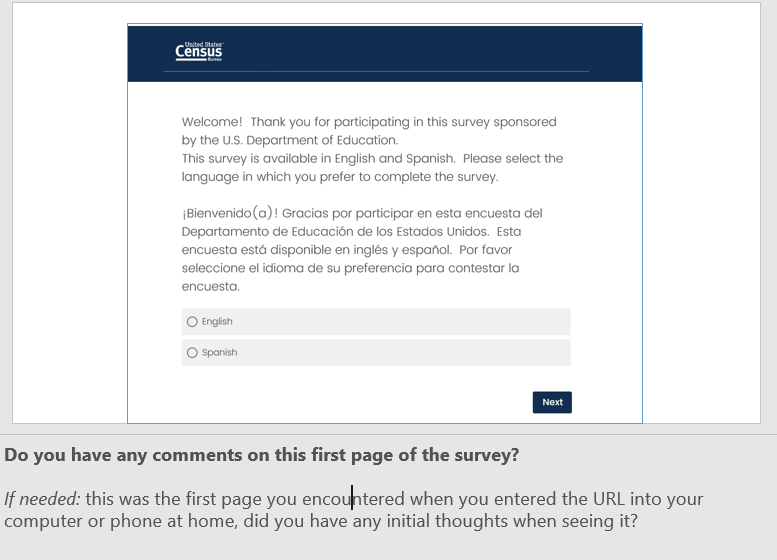Click the 'seleccione el idioma de su preferencia' line
Viewport: 777px width, 560px height.
350,268
